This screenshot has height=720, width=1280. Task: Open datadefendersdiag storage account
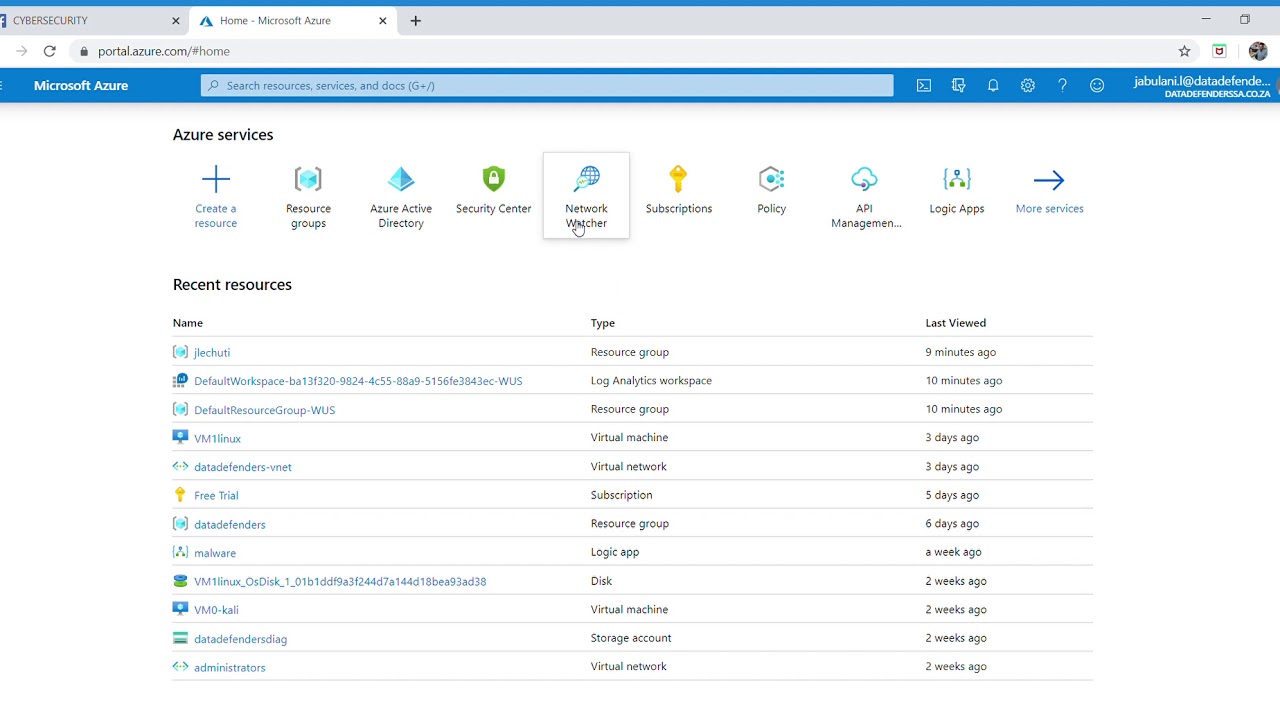tap(240, 639)
